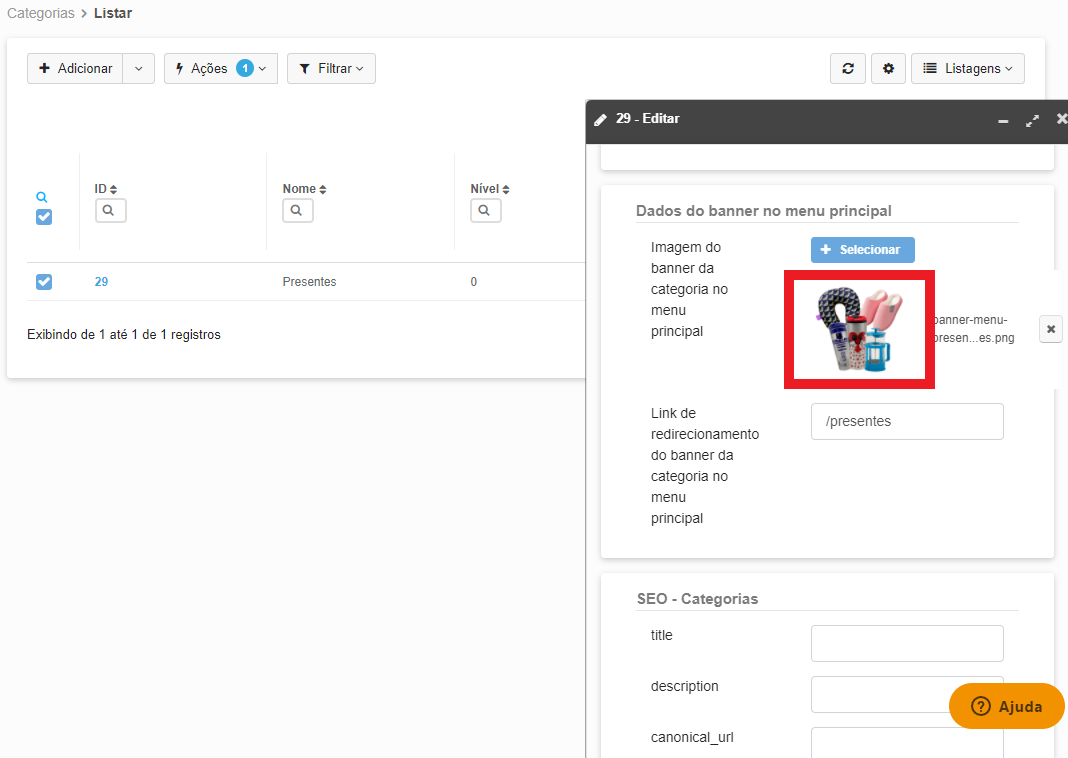Remove the banner image with X icon

pyautogui.click(x=1050, y=329)
